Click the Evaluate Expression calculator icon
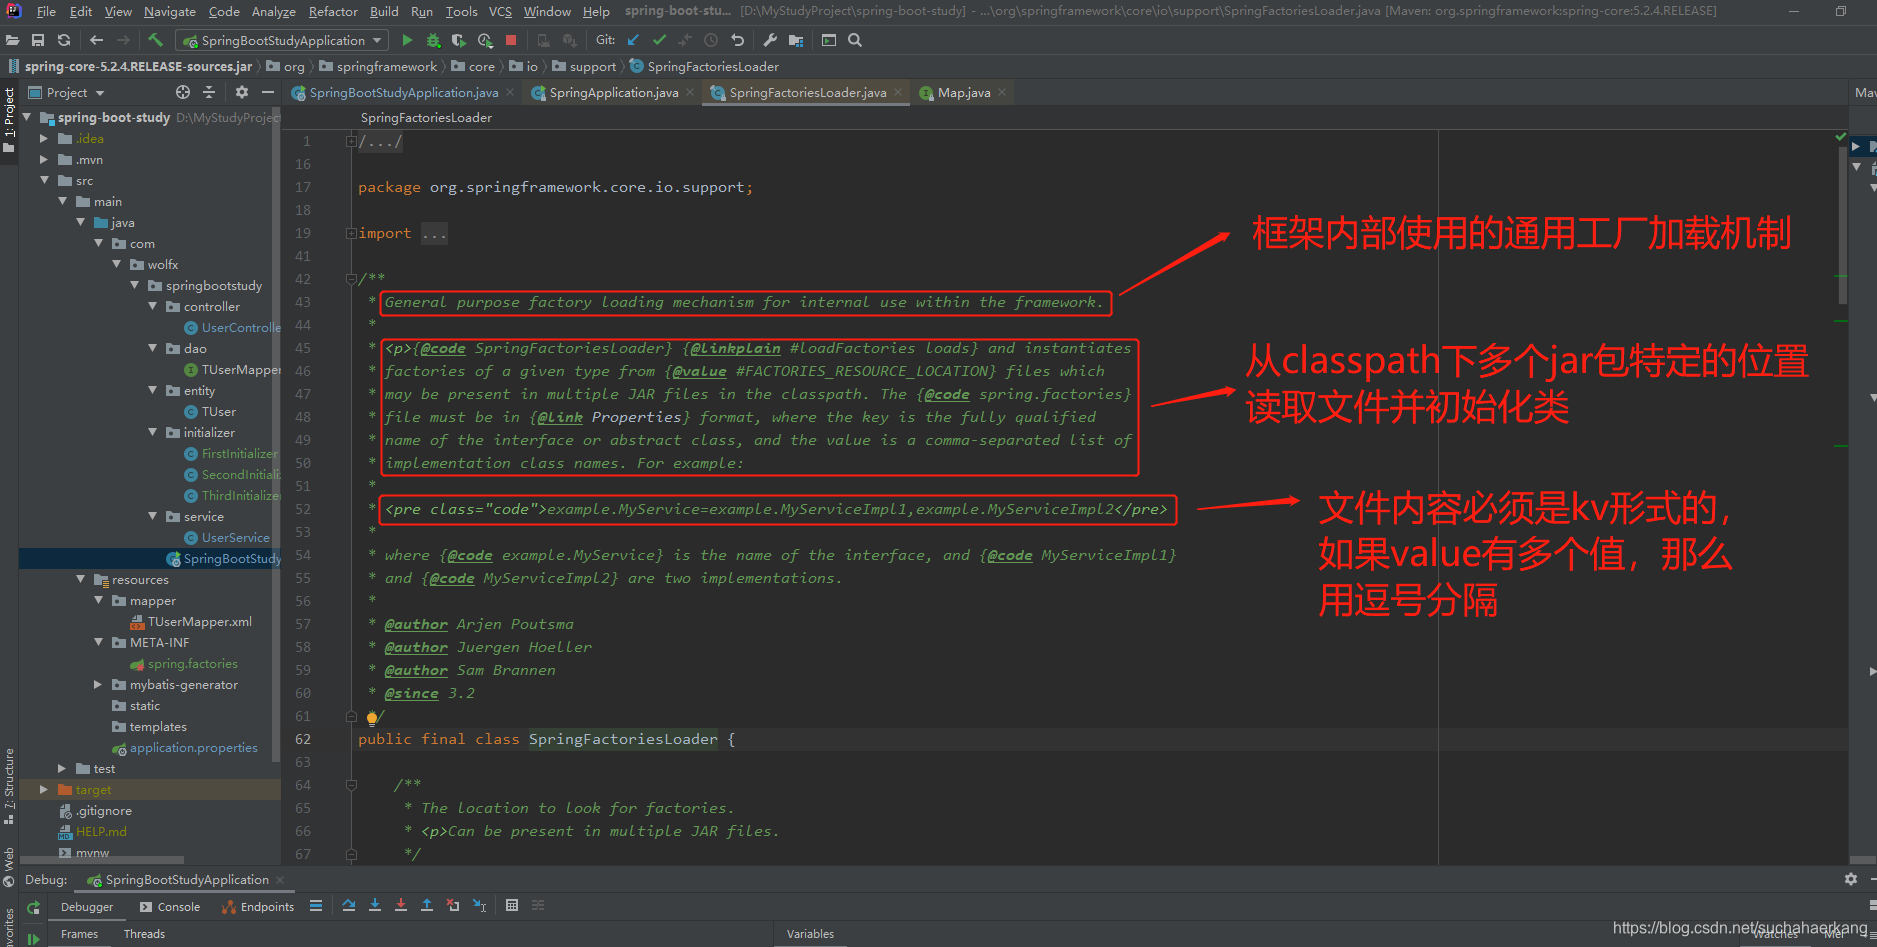 point(512,905)
